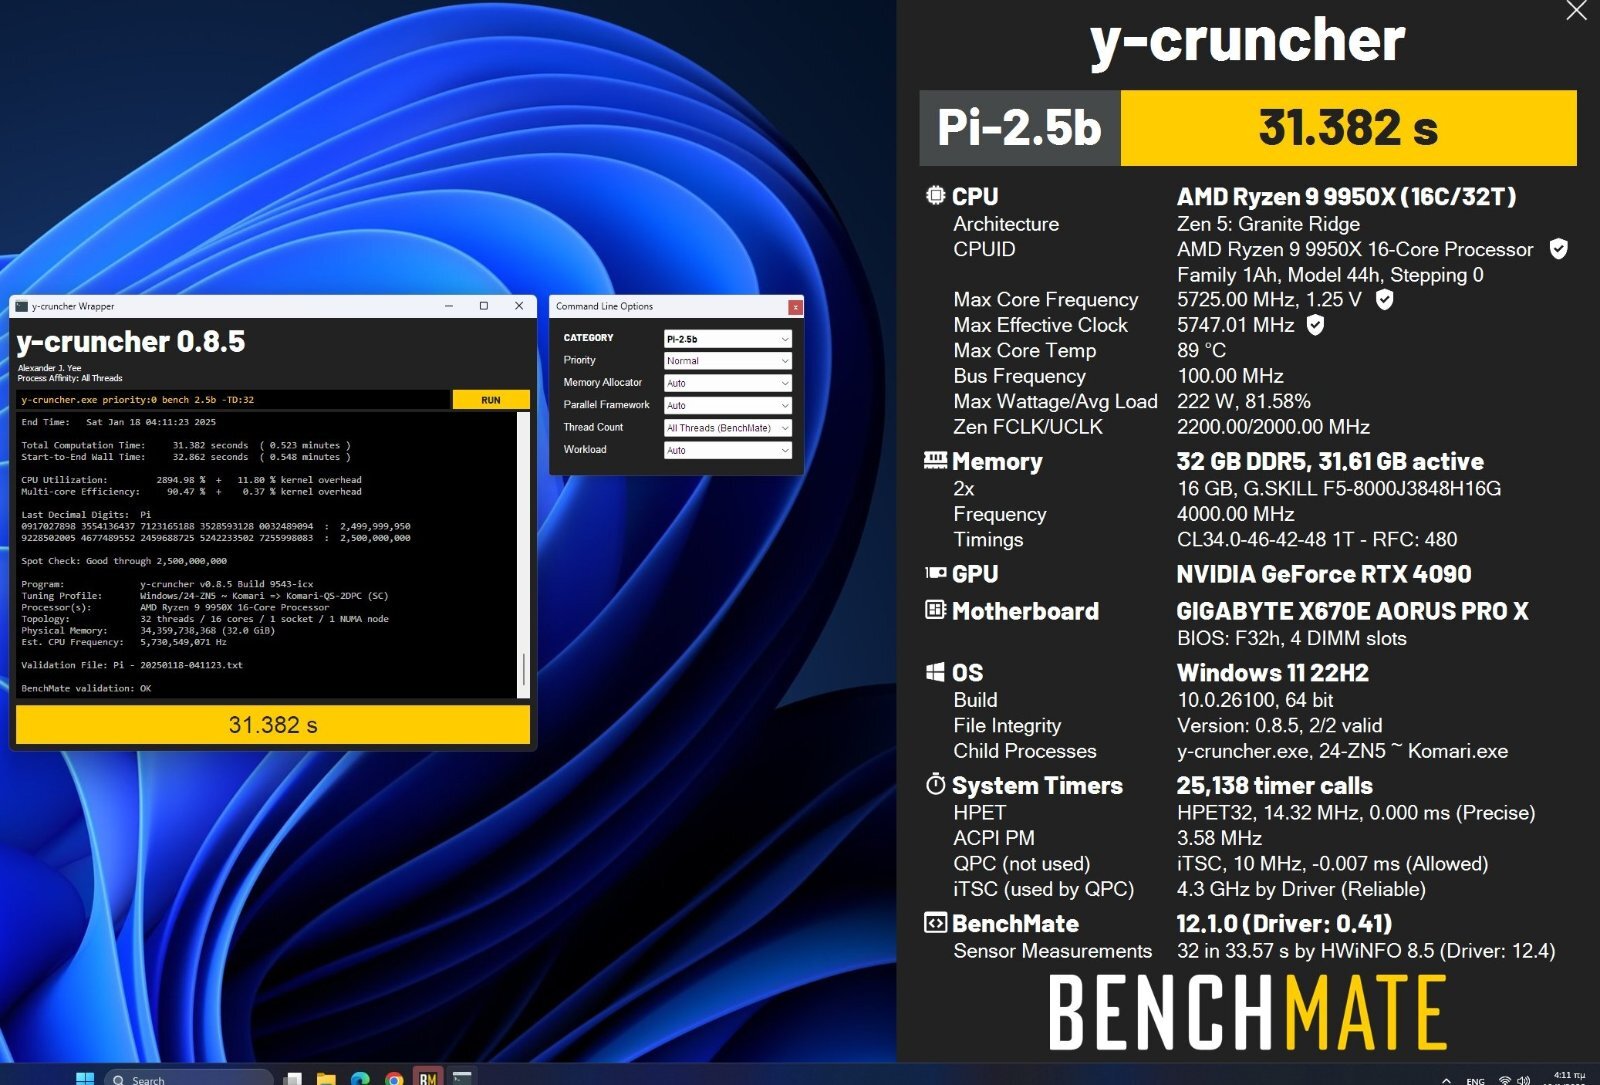The image size is (1600, 1085).
Task: Open the Windows Start menu
Action: click(x=85, y=1078)
